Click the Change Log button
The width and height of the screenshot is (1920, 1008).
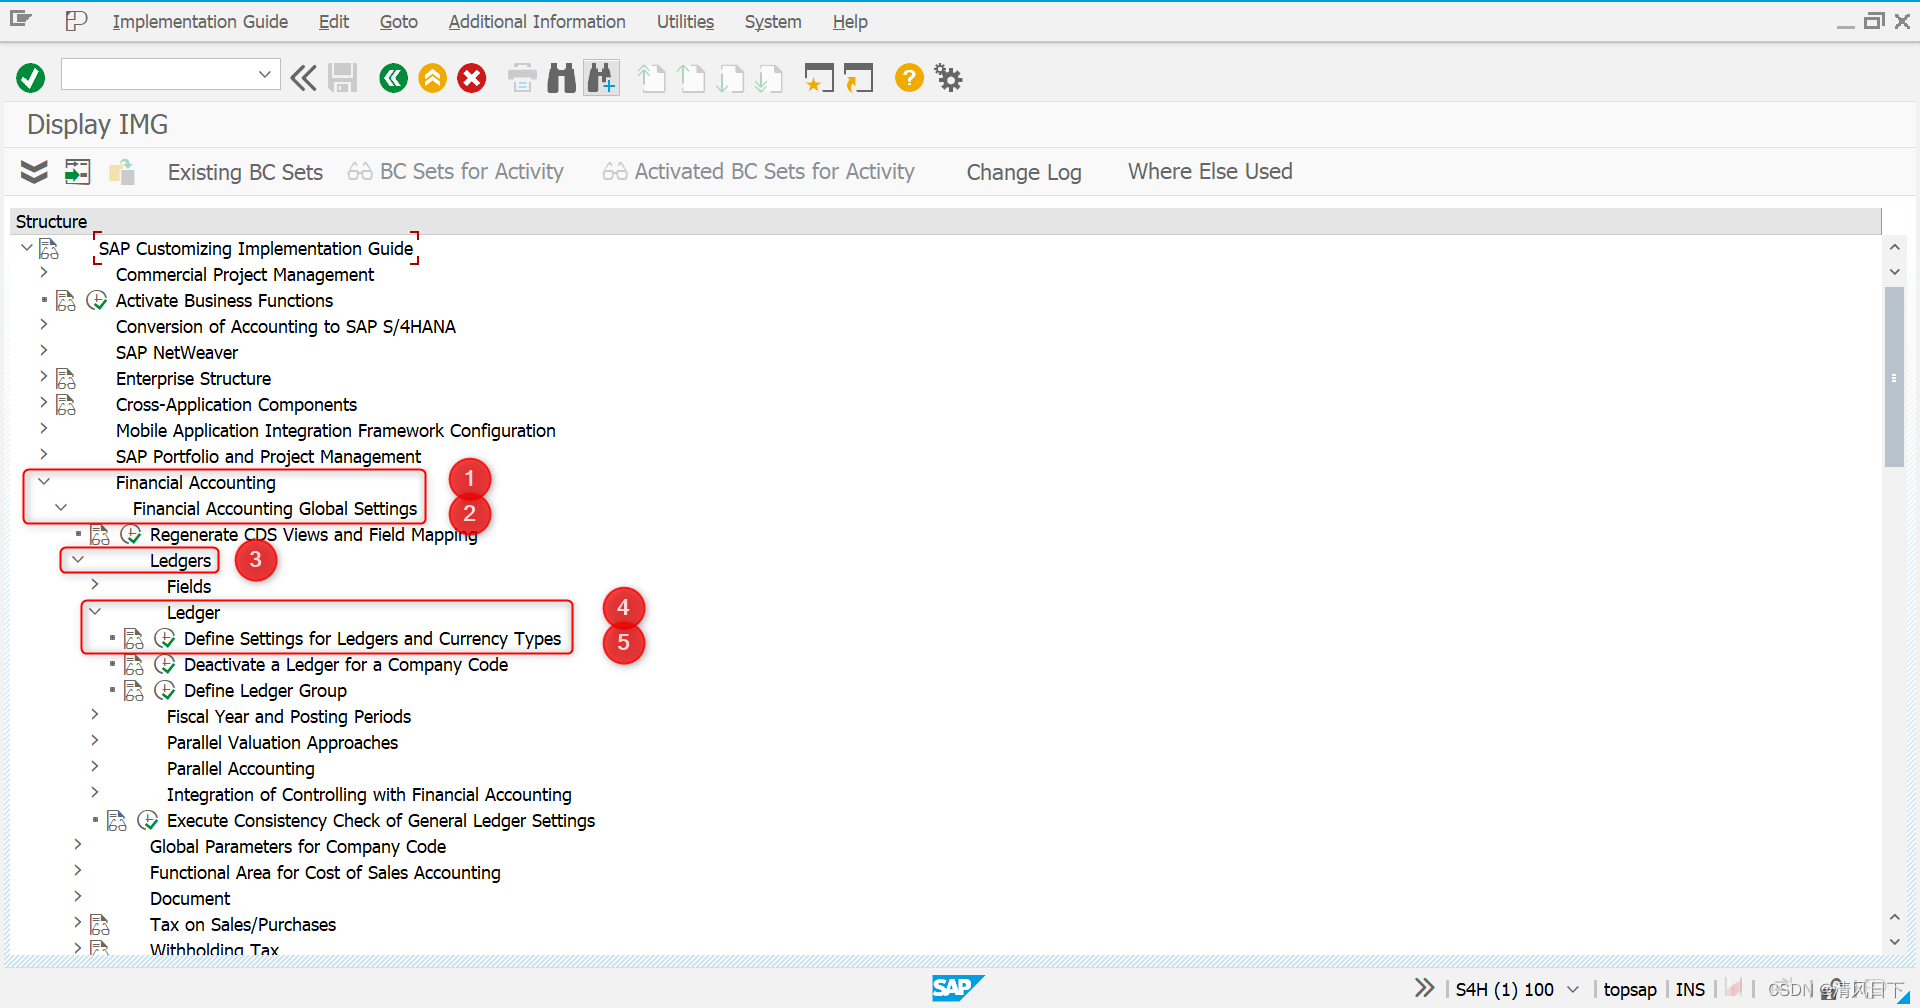[x=1024, y=172]
